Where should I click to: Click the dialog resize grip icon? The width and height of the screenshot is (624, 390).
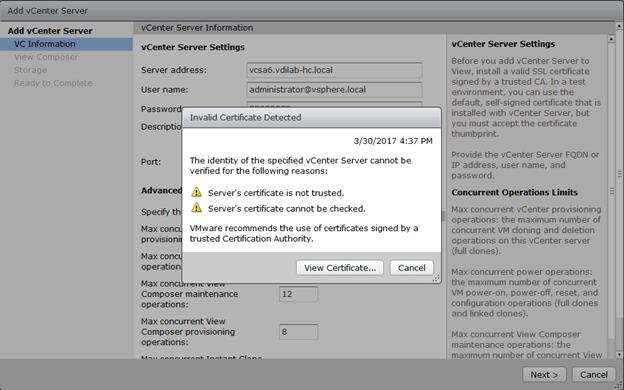(x=436, y=279)
